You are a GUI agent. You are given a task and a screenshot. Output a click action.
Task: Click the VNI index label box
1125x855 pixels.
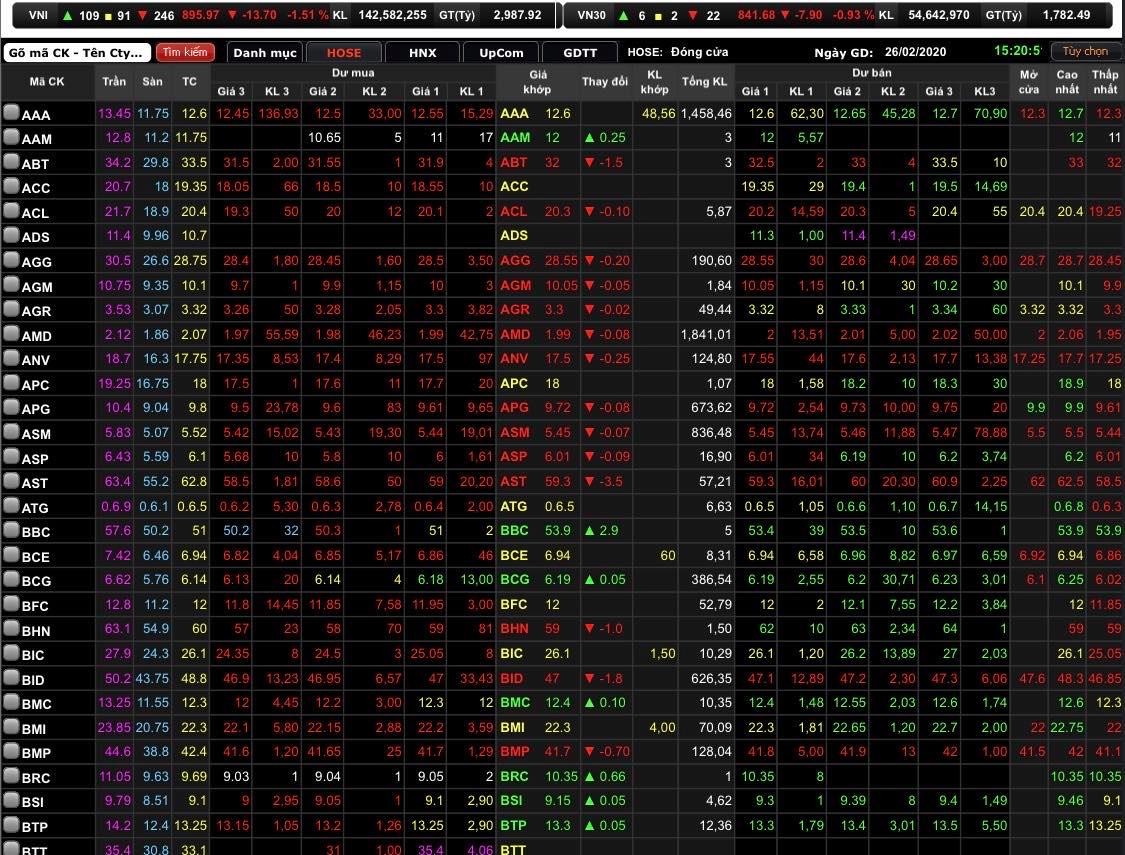pyautogui.click(x=38, y=15)
